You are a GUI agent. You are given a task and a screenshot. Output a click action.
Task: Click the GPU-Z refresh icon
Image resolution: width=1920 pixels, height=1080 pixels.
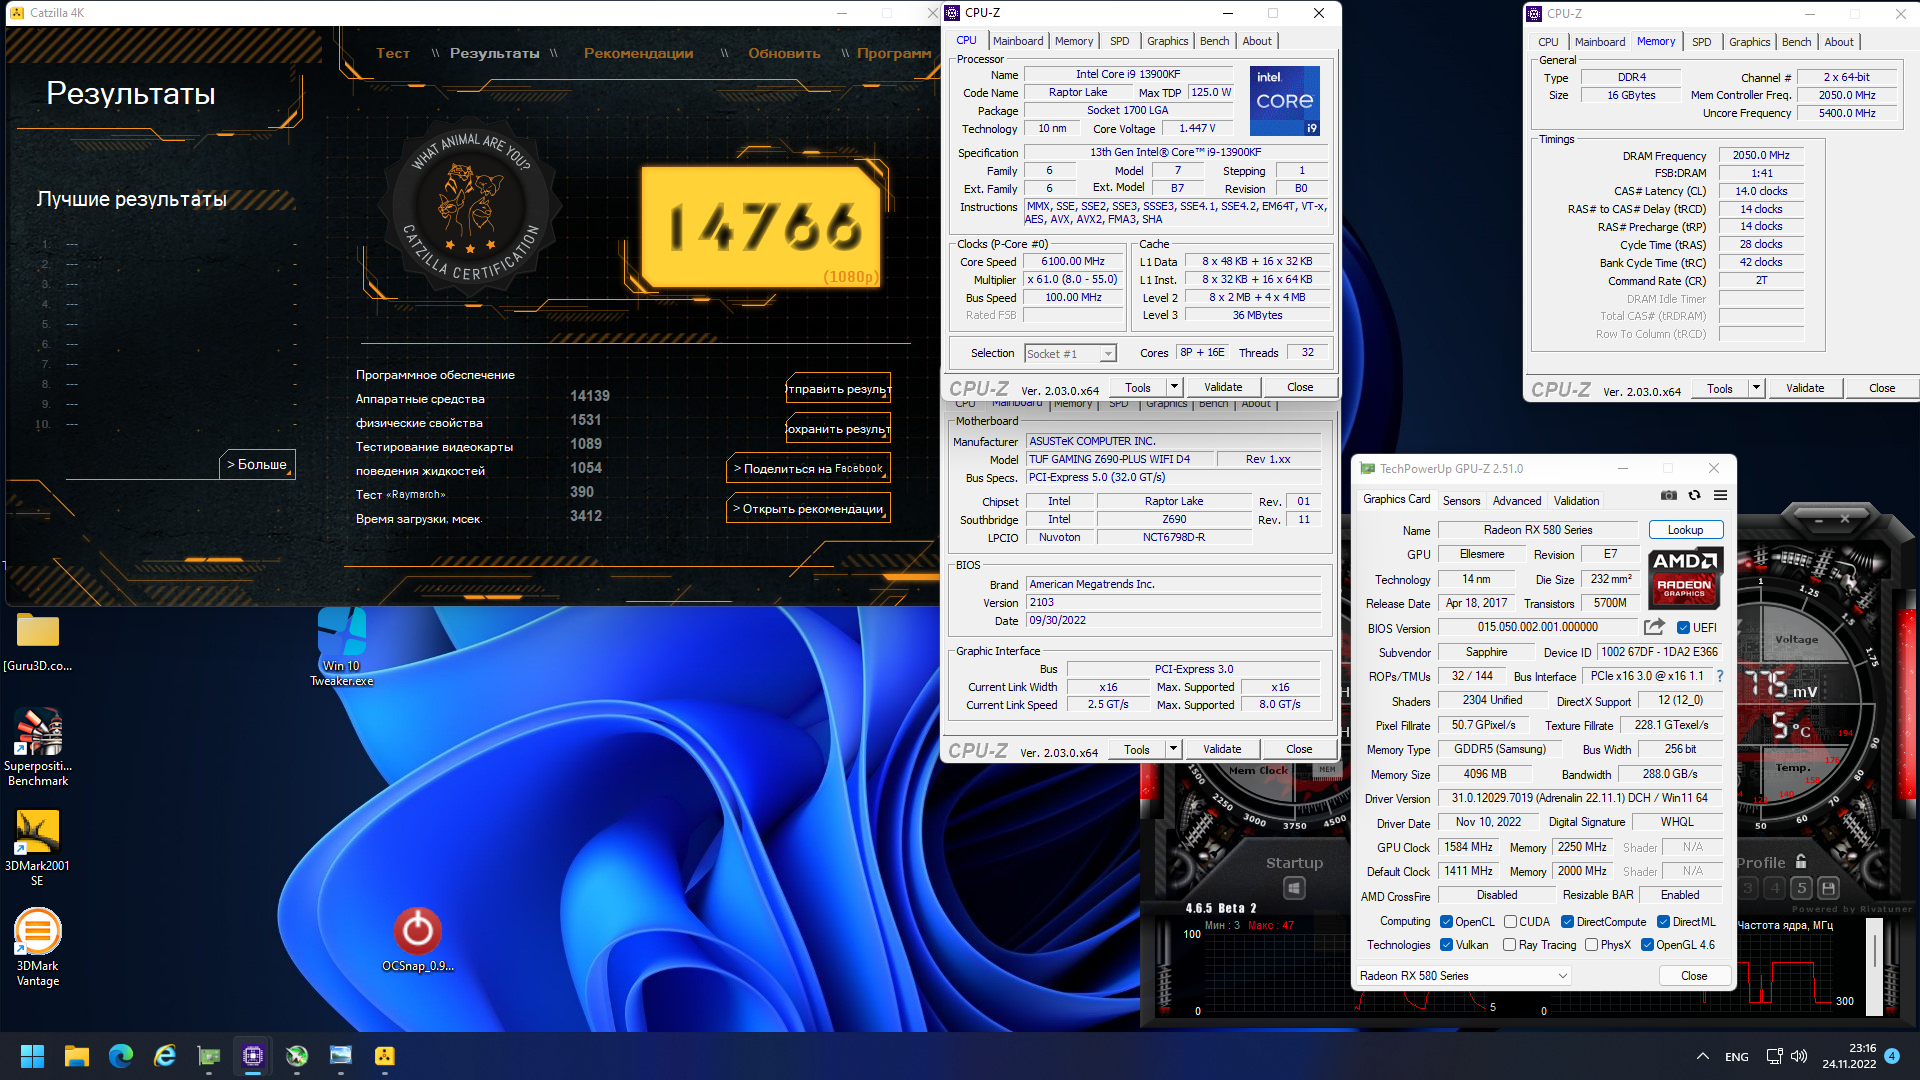point(1694,495)
